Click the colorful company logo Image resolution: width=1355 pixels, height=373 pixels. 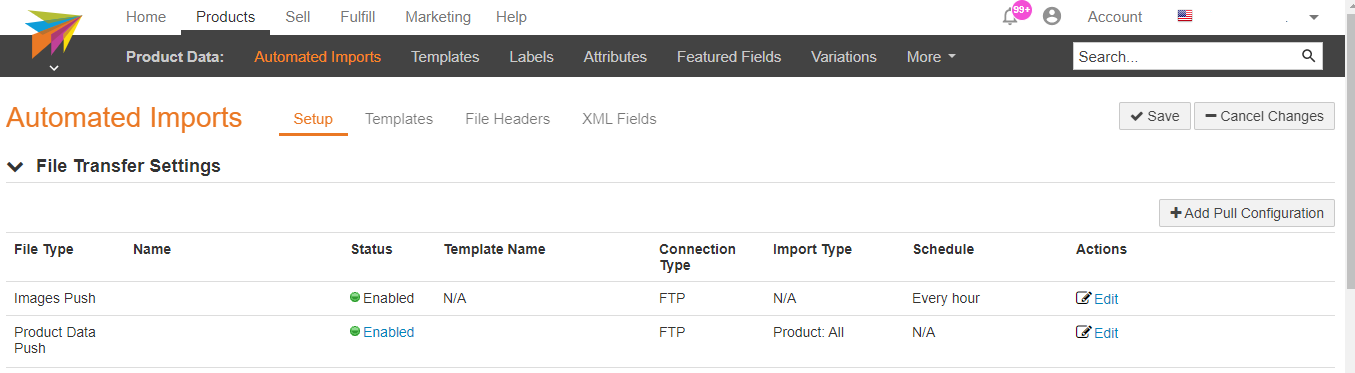click(53, 33)
